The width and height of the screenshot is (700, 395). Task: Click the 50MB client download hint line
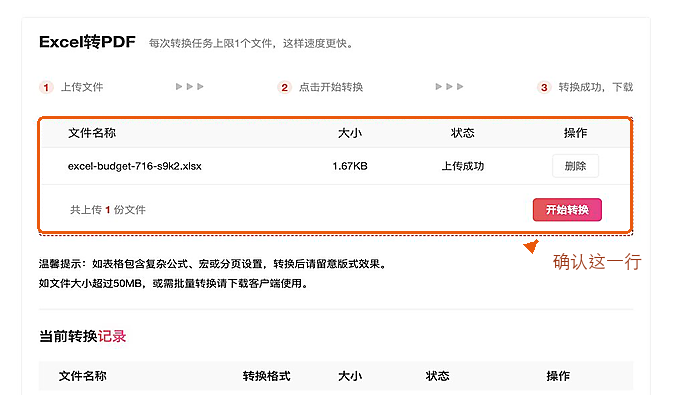coord(174,283)
